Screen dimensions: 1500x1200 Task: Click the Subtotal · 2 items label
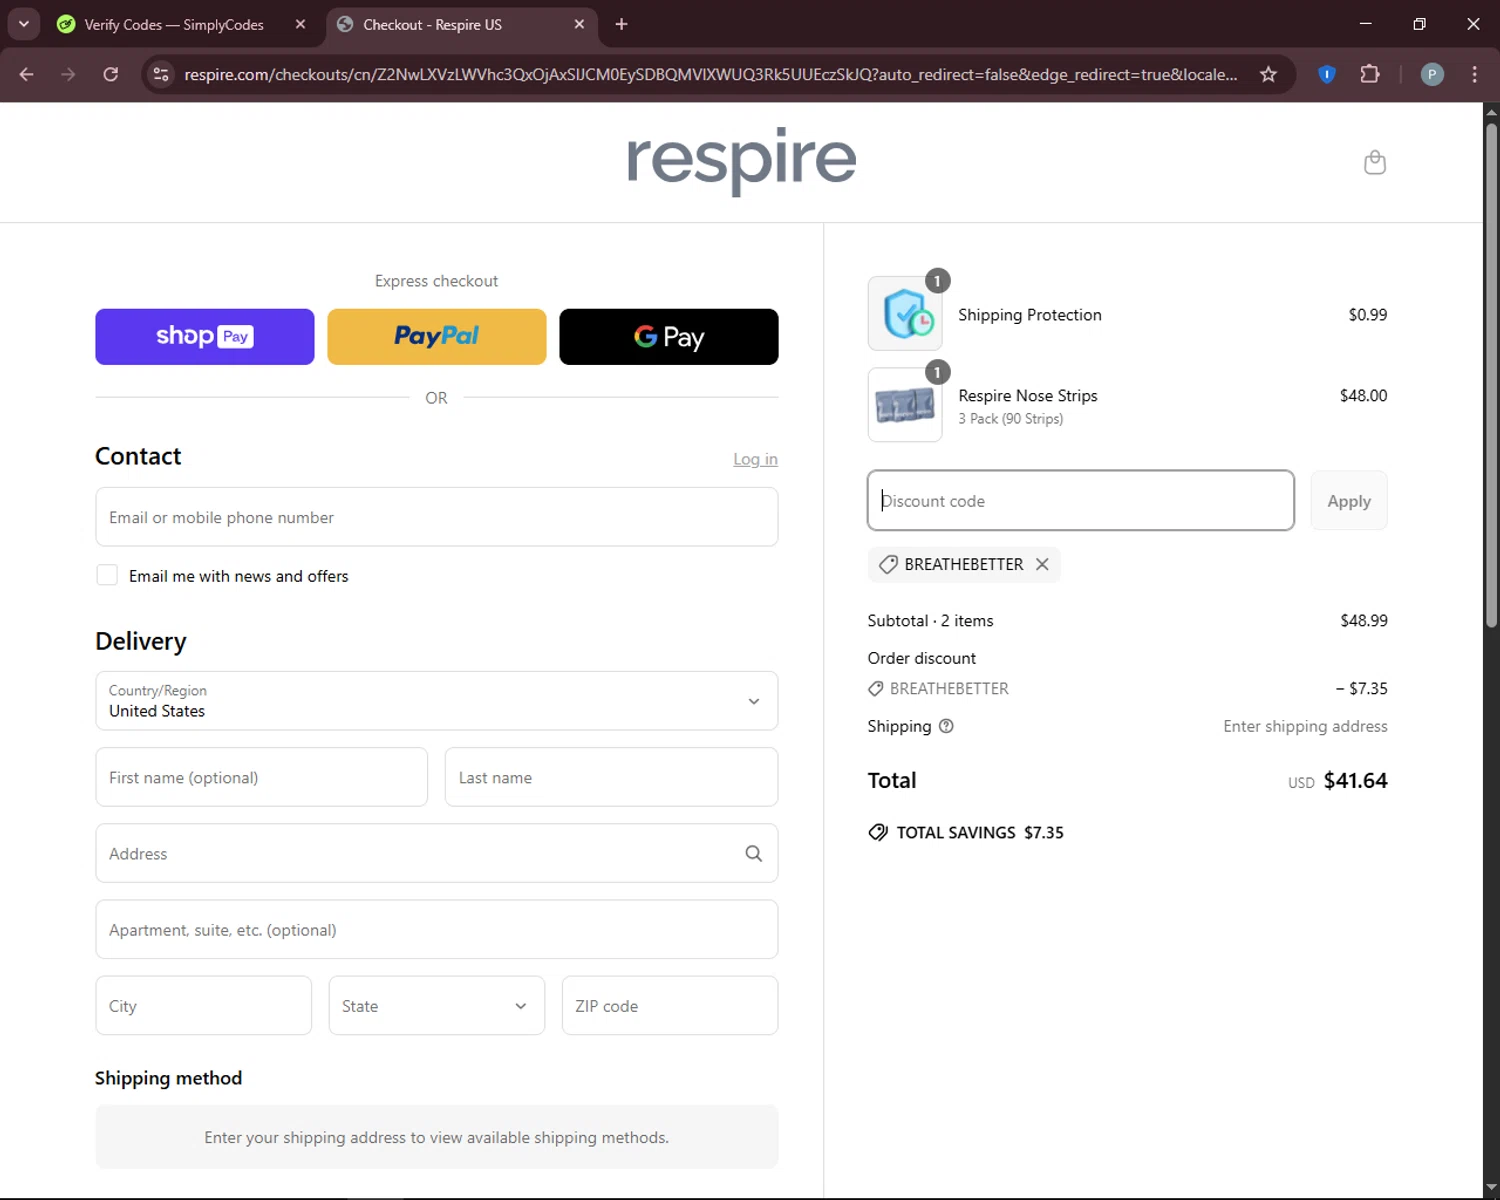[931, 620]
